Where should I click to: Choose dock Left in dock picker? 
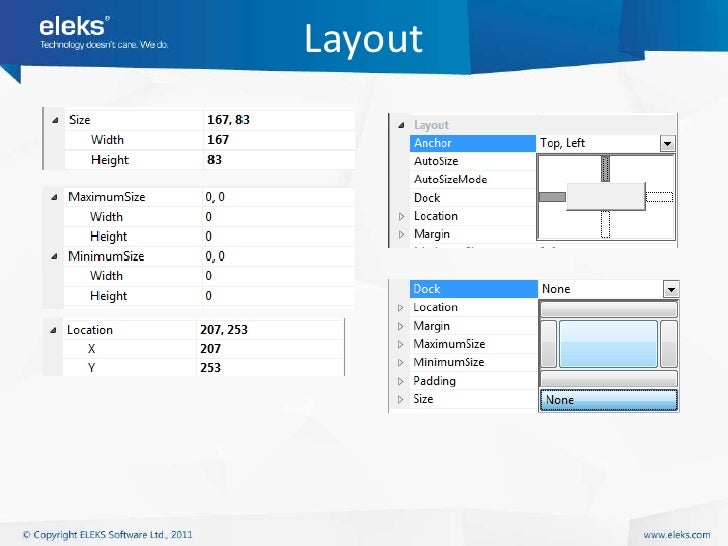(548, 344)
